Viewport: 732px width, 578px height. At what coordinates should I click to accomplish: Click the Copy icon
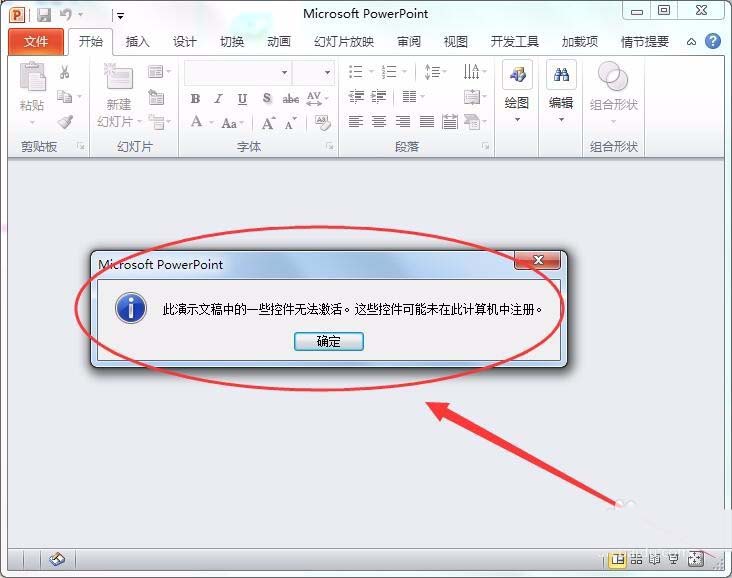[x=64, y=97]
